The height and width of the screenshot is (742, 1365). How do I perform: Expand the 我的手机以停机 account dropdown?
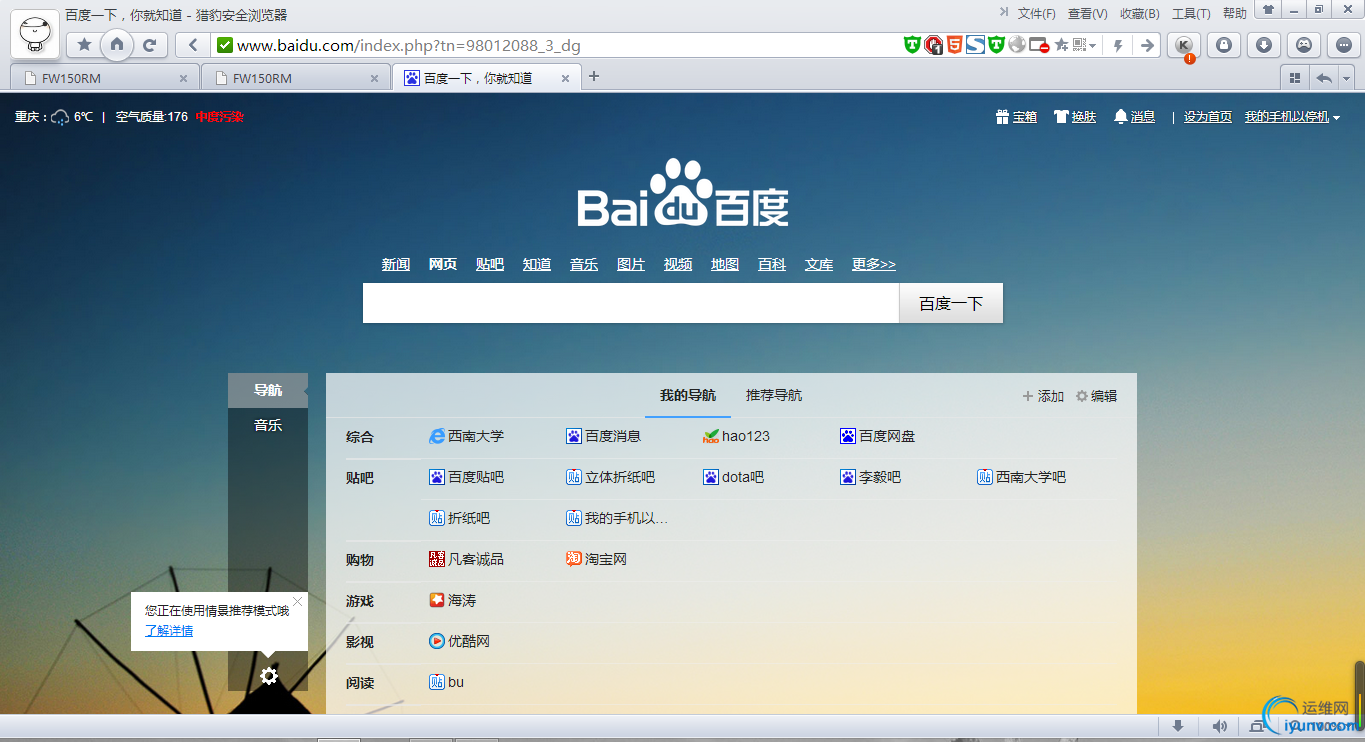pyautogui.click(x=1292, y=117)
